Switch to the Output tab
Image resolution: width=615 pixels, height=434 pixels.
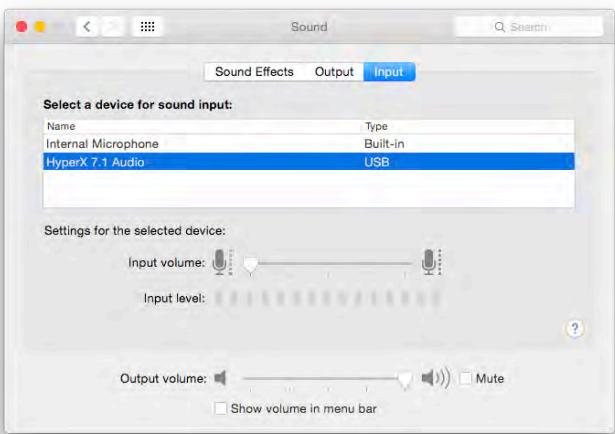coord(334,72)
